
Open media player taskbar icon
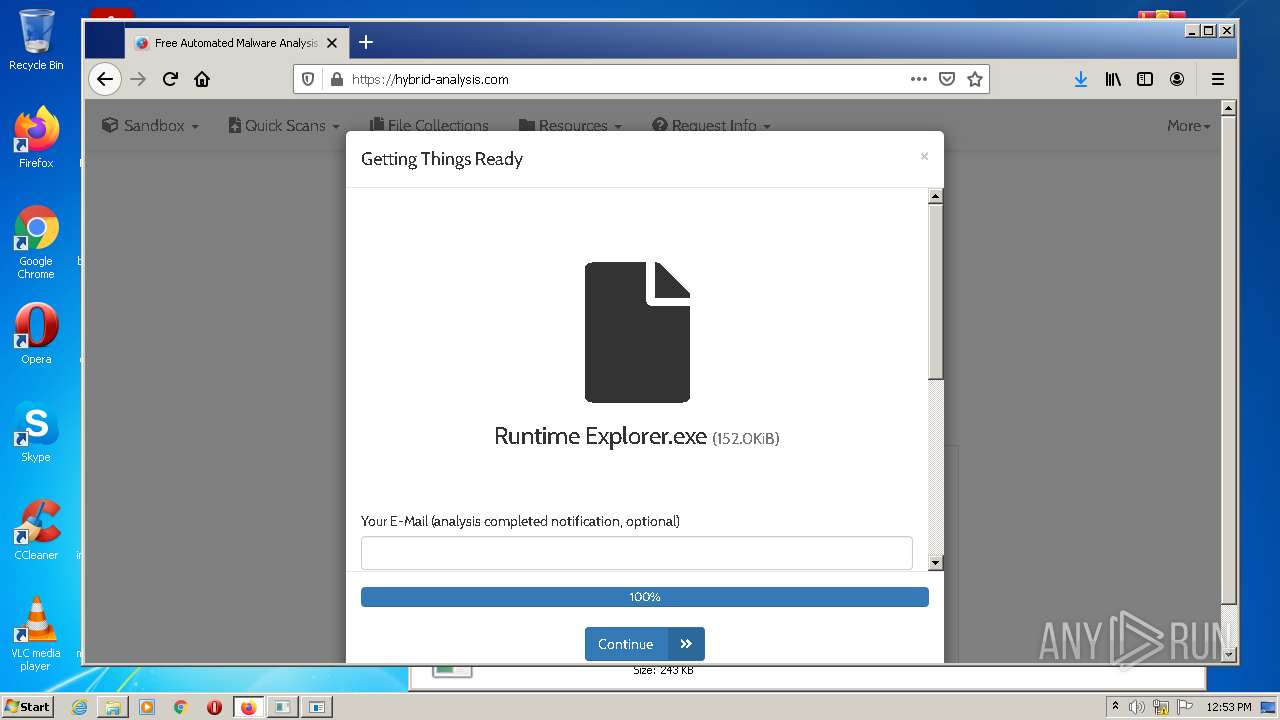point(147,706)
